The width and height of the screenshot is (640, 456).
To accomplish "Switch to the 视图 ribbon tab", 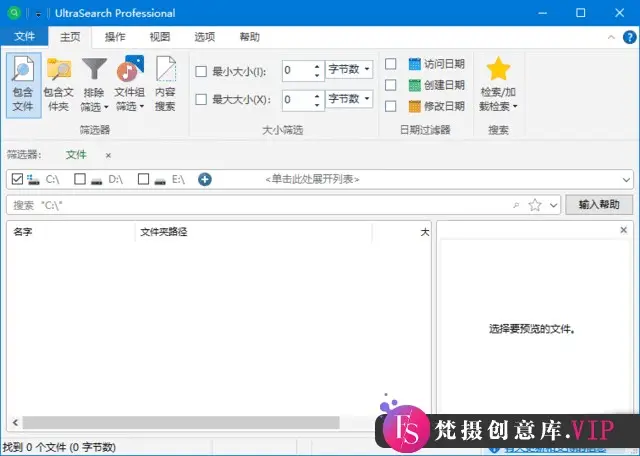I will pos(160,37).
